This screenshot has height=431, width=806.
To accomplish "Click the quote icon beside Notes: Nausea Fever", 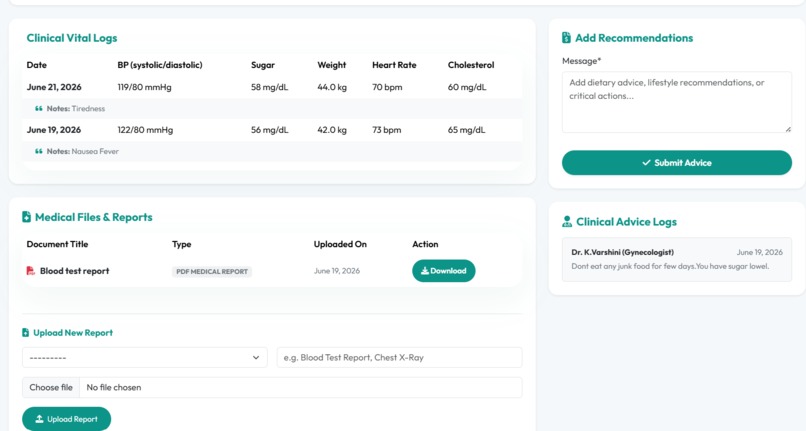I will [39, 151].
